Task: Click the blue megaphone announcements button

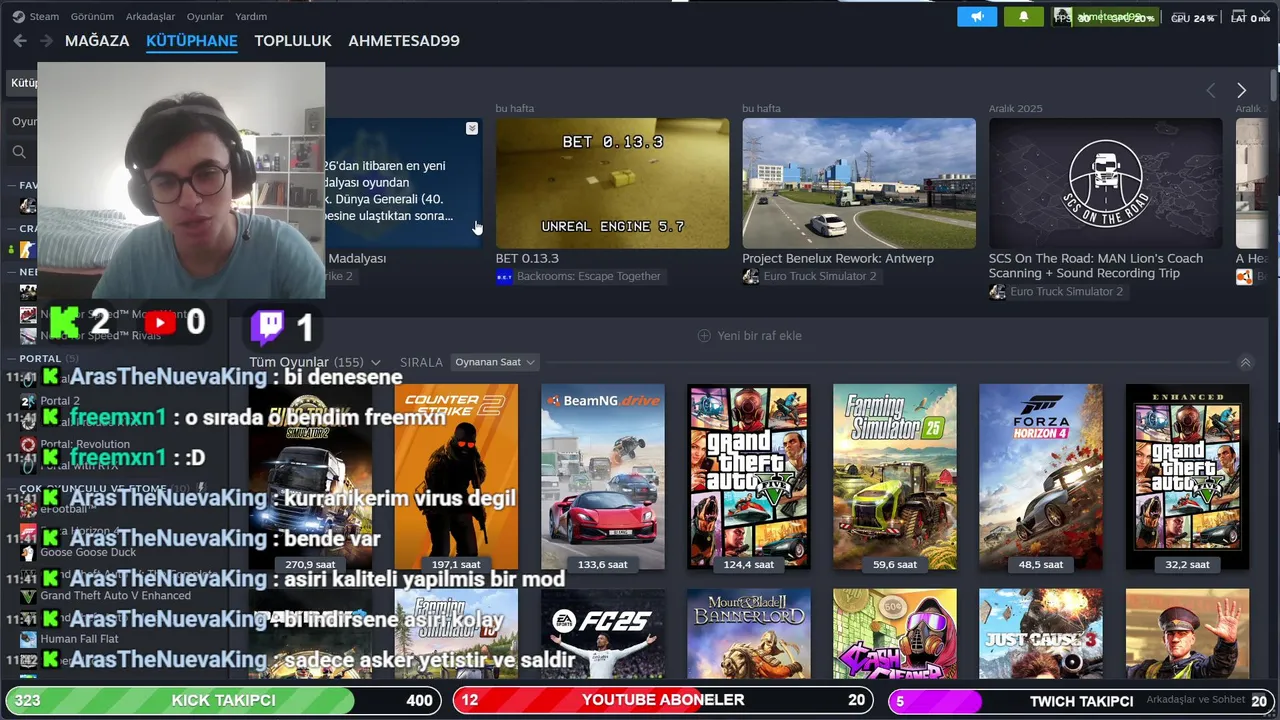Action: 977,17
